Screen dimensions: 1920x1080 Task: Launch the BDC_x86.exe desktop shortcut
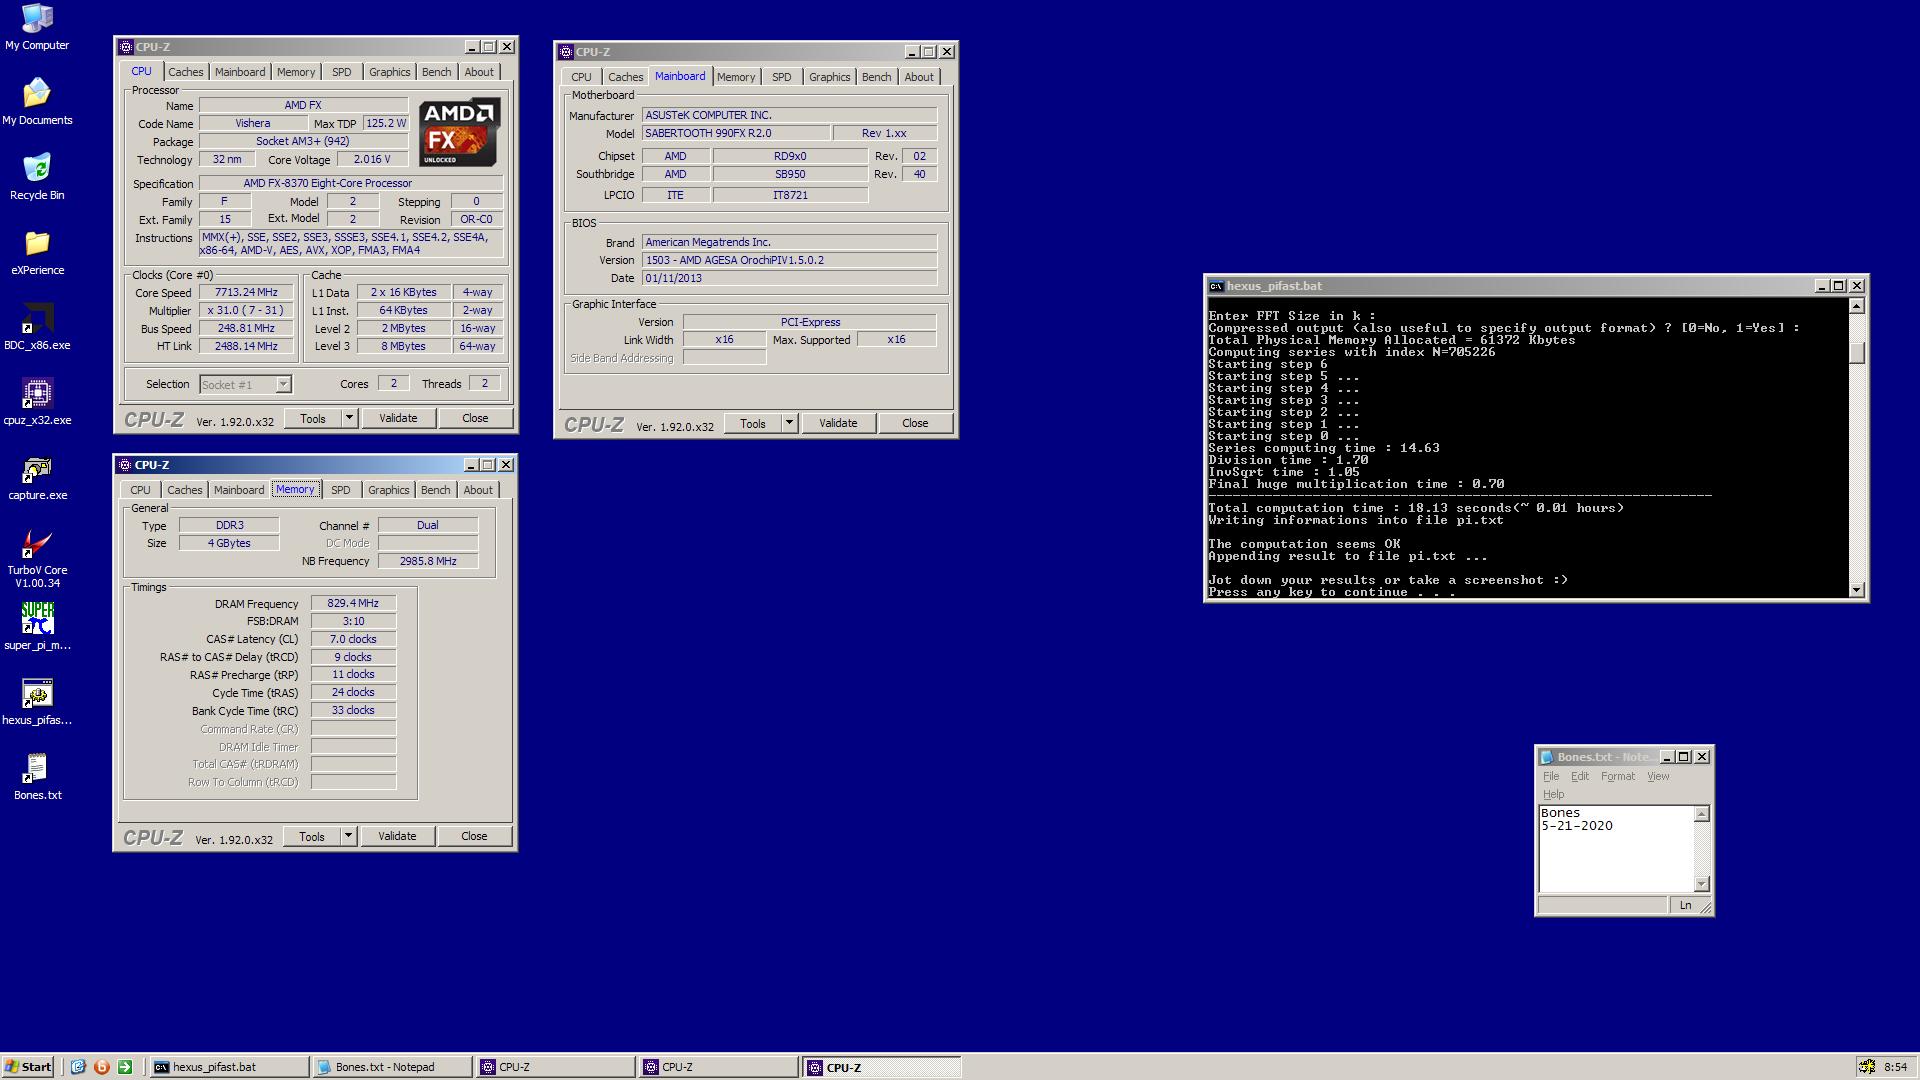[37, 326]
